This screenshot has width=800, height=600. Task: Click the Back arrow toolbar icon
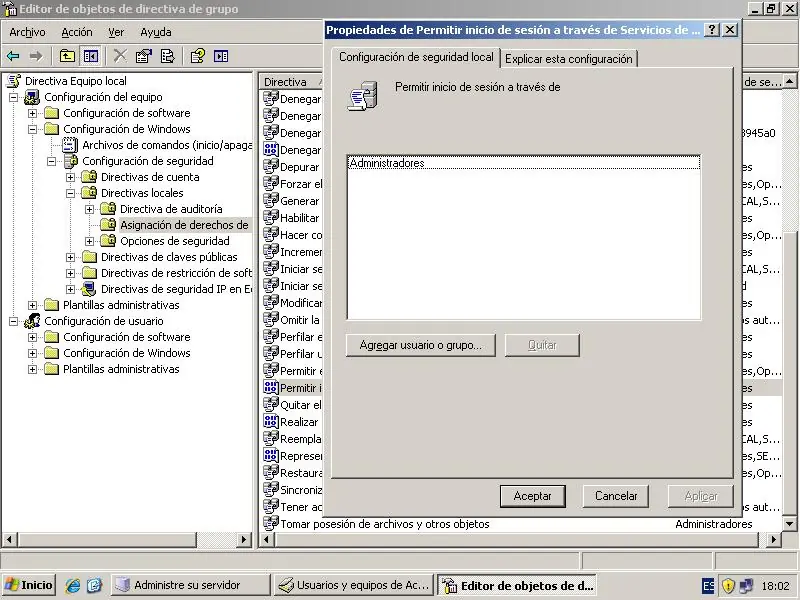coord(13,56)
